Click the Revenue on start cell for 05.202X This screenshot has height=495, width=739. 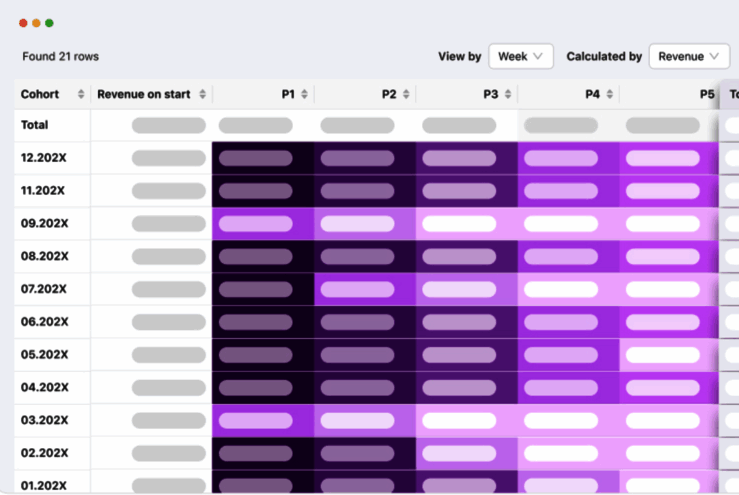168,355
